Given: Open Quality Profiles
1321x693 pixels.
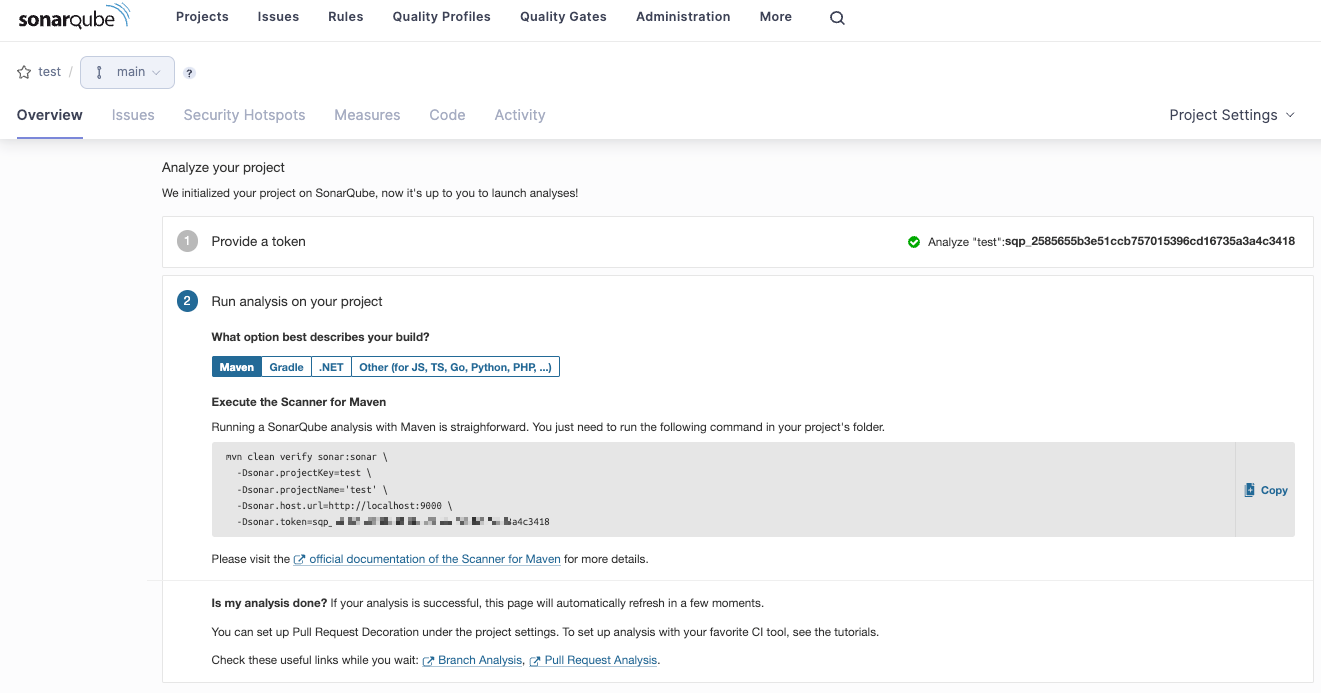Looking at the screenshot, I should coord(442,17).
